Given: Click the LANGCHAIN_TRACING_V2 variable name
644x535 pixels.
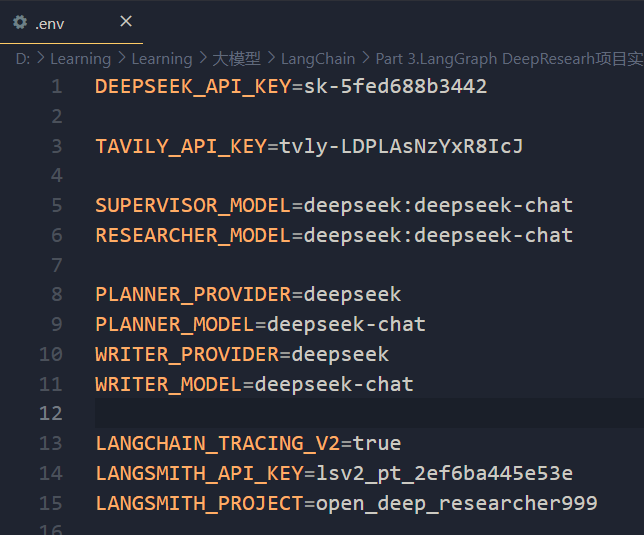Looking at the screenshot, I should (x=218, y=444).
